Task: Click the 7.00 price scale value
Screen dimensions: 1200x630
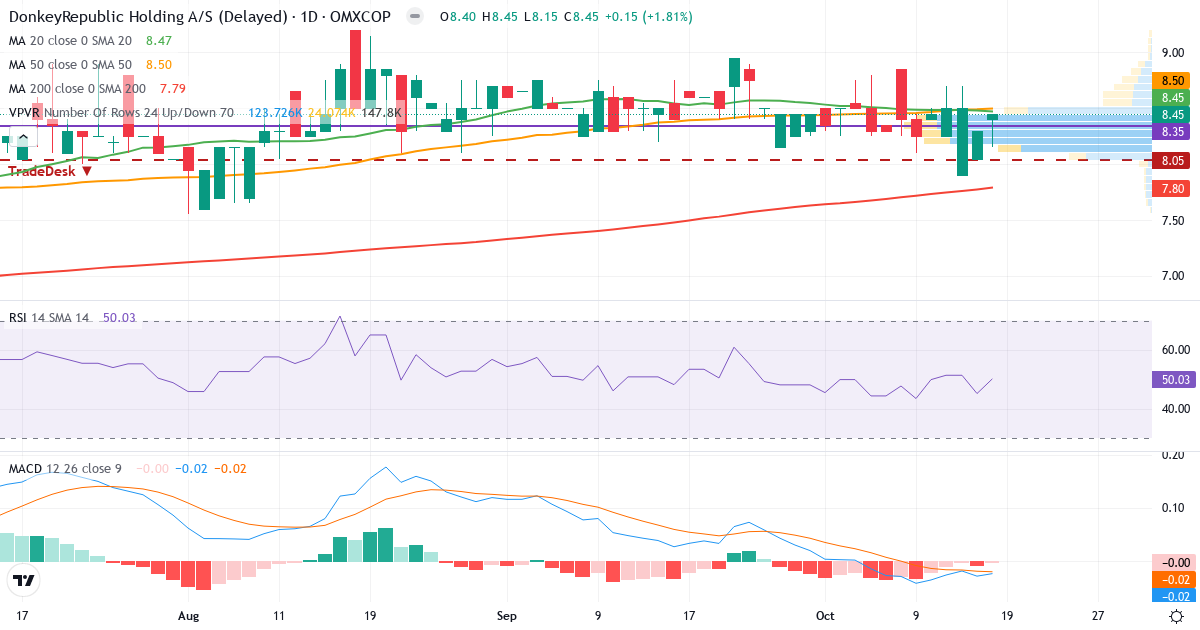Action: pos(1173,276)
